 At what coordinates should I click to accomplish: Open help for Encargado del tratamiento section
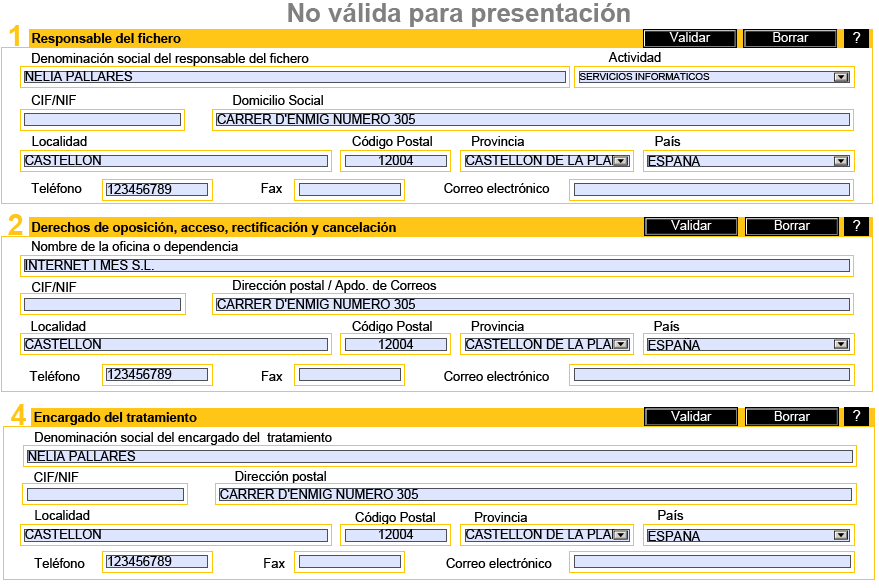[x=857, y=416]
